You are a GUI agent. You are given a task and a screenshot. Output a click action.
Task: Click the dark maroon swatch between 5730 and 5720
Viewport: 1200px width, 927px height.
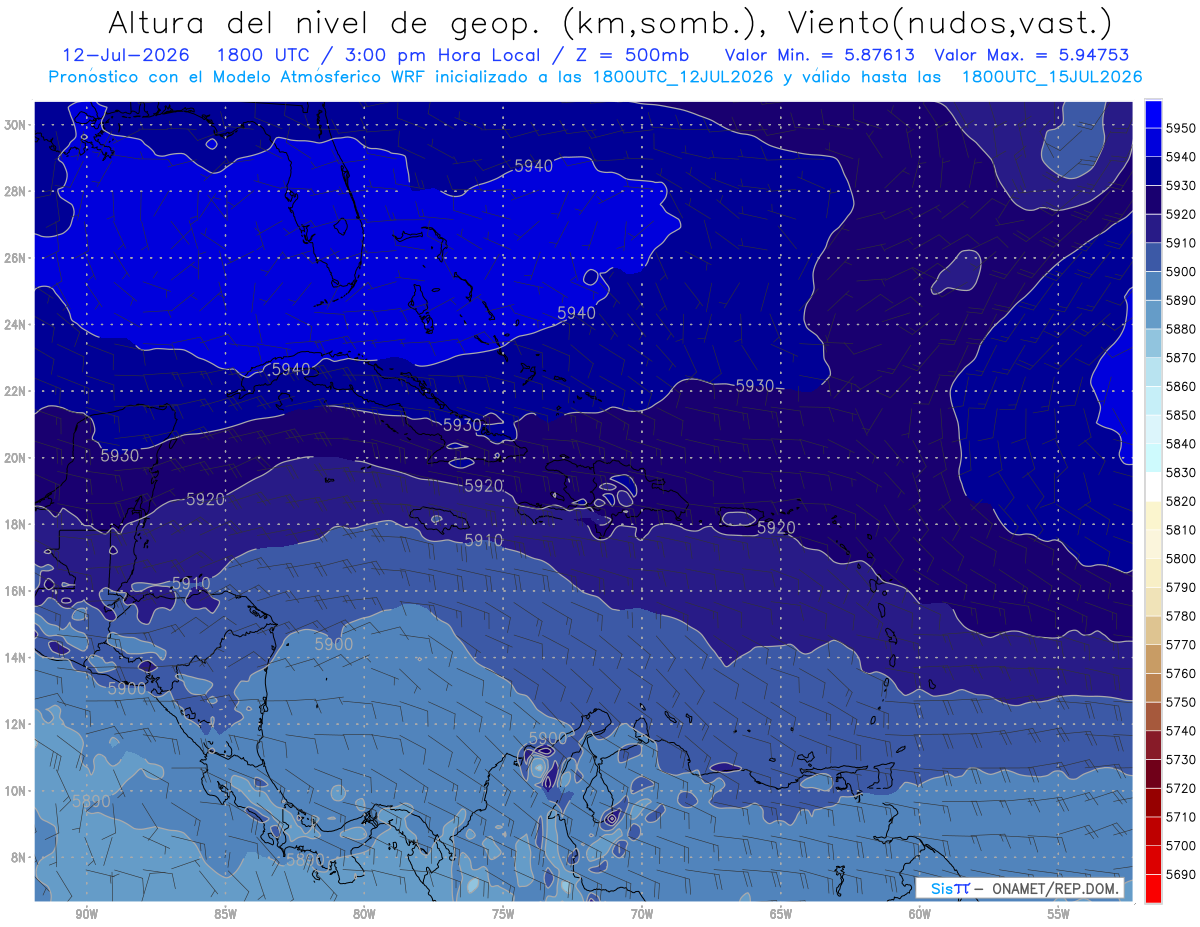click(1153, 773)
